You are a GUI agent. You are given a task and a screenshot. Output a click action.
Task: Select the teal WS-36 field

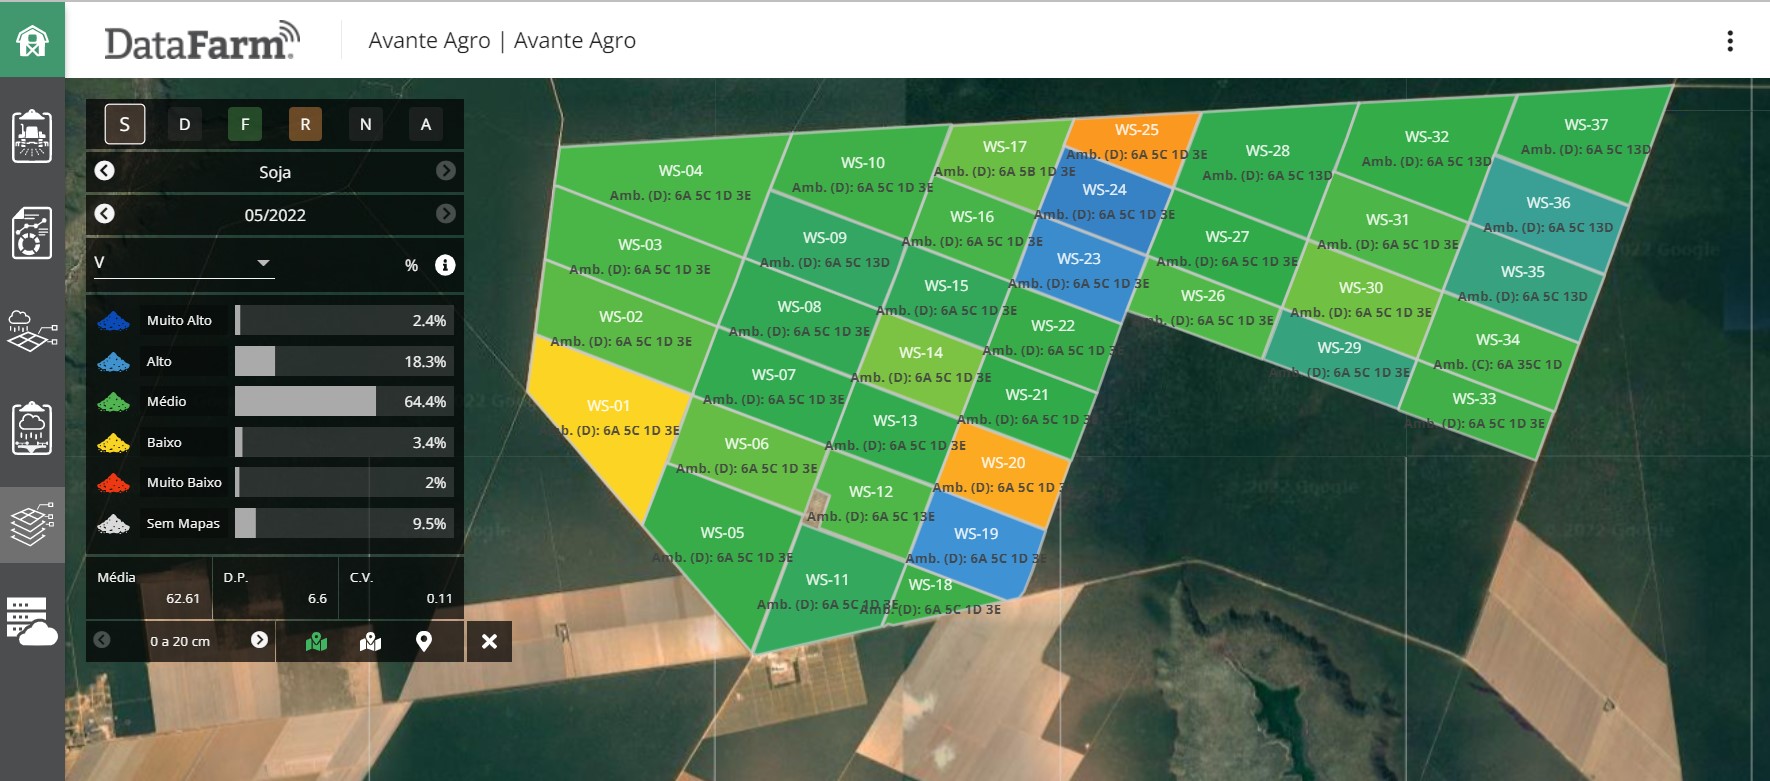(x=1548, y=215)
